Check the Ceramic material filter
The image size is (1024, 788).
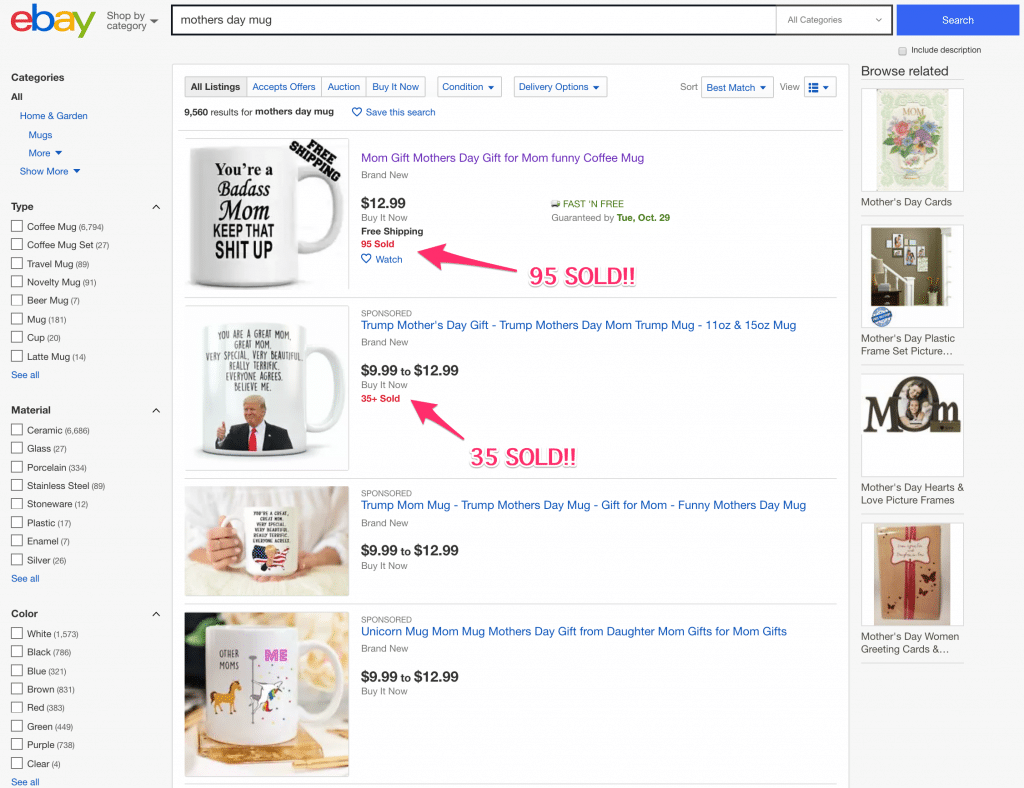click(16, 429)
